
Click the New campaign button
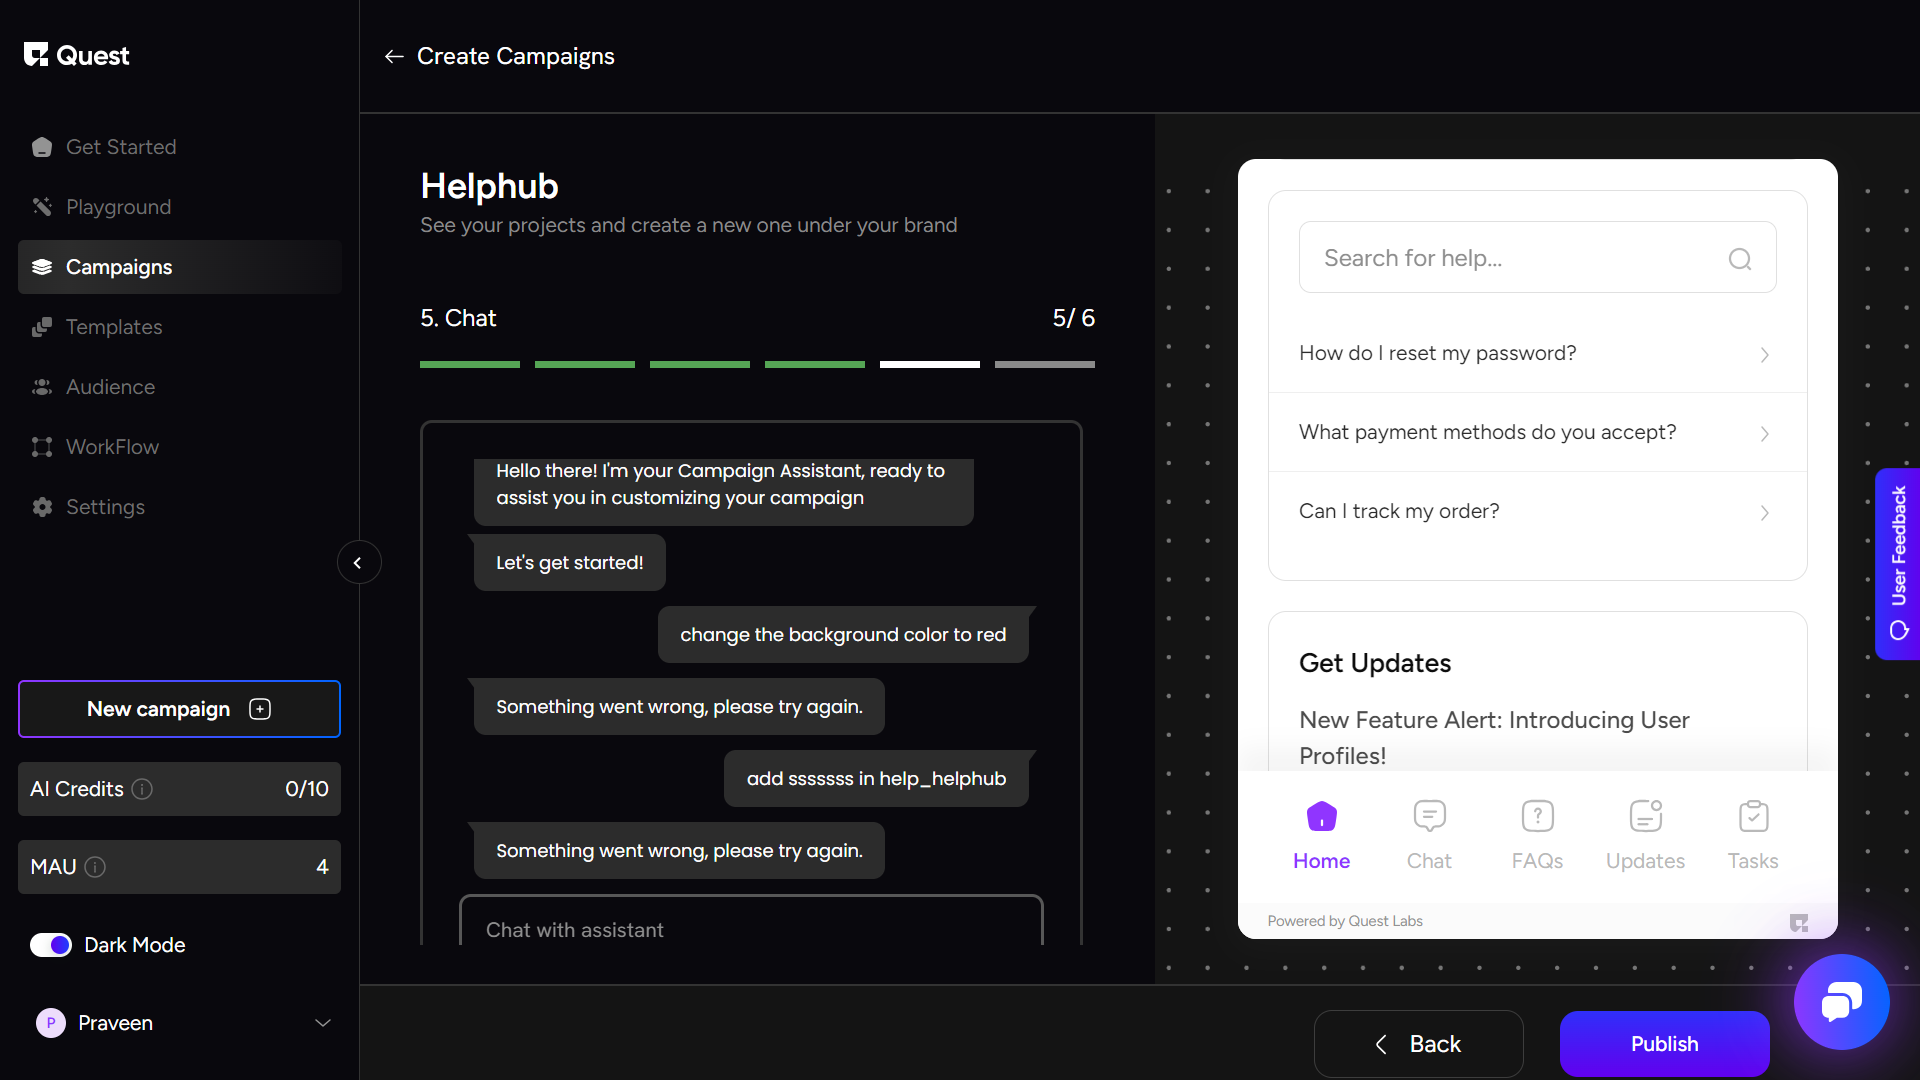point(179,709)
